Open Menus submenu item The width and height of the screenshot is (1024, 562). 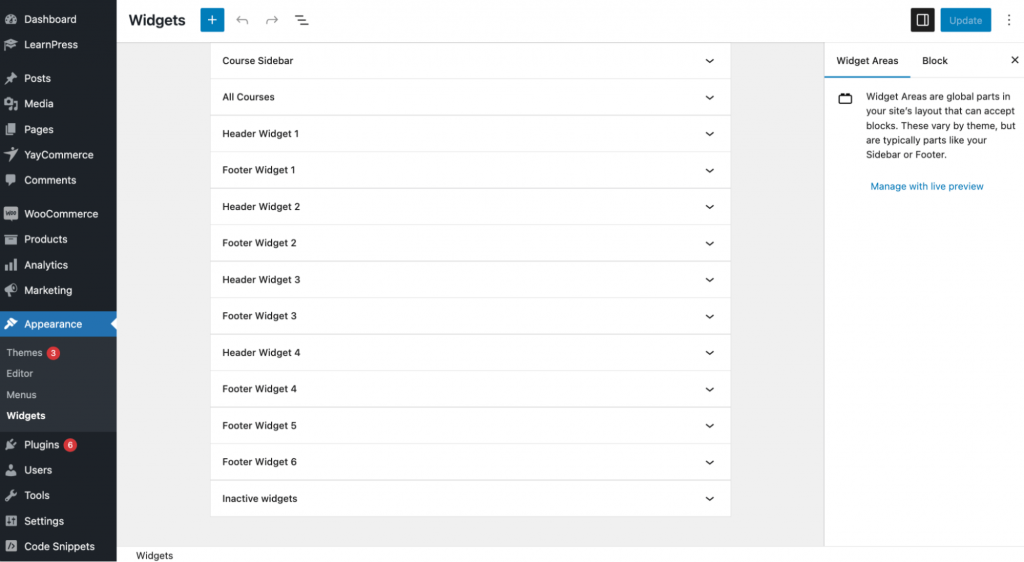[22, 395]
